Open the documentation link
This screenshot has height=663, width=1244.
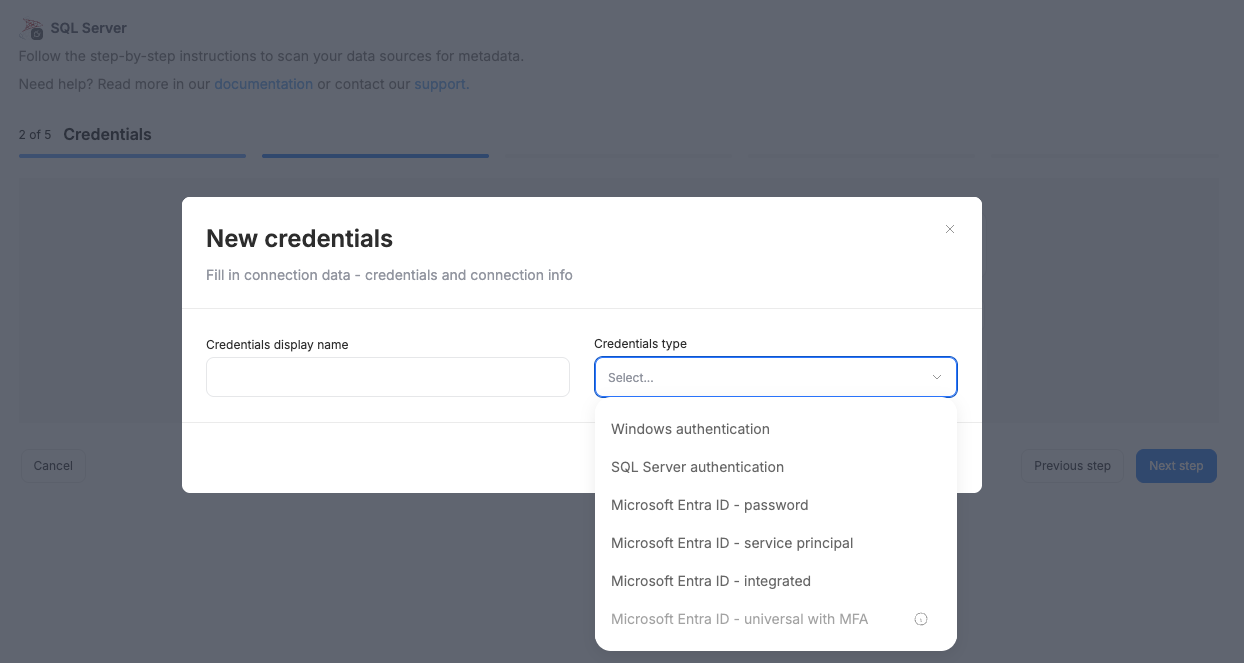(x=263, y=84)
